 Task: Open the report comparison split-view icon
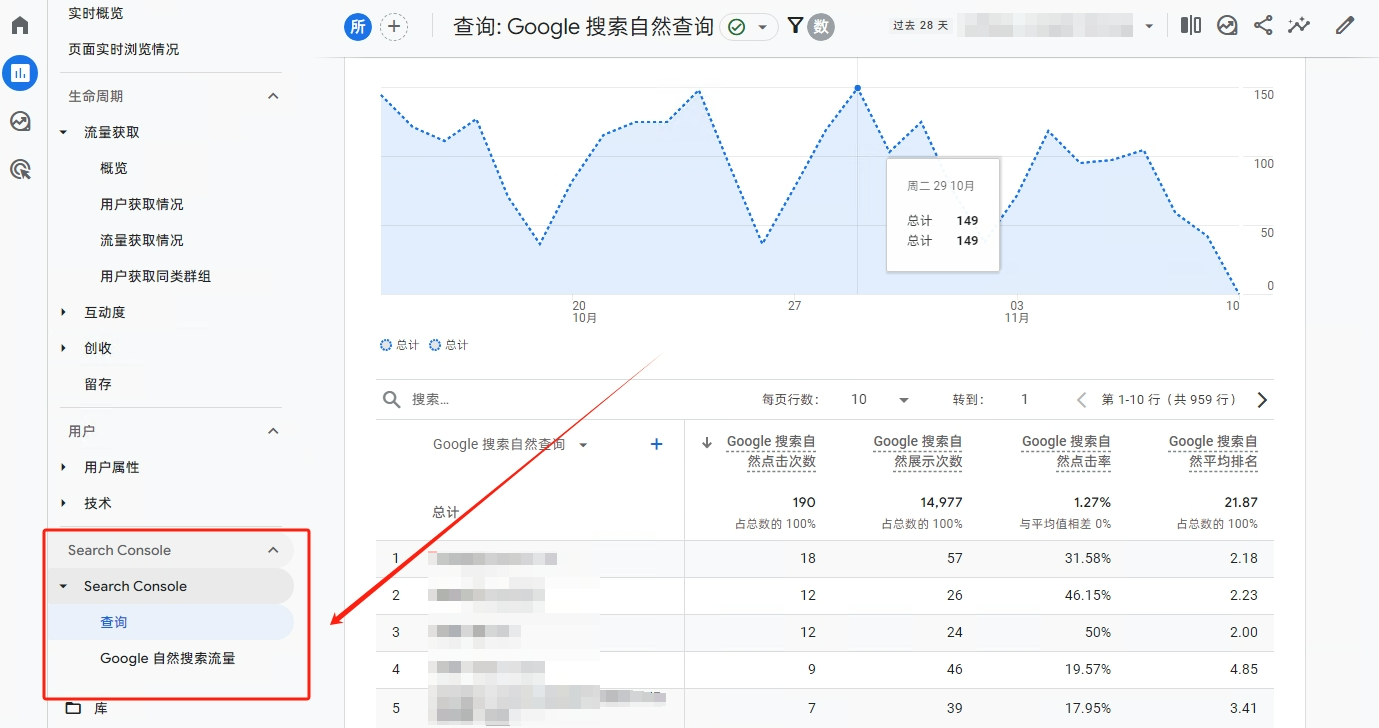click(1190, 24)
